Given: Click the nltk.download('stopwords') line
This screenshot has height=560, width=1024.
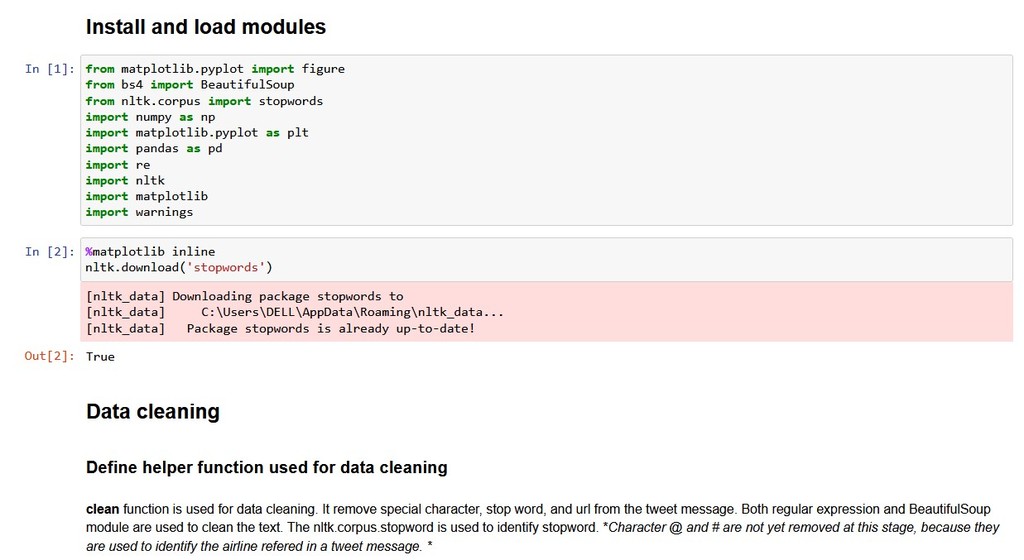Looking at the screenshot, I should pos(178,268).
